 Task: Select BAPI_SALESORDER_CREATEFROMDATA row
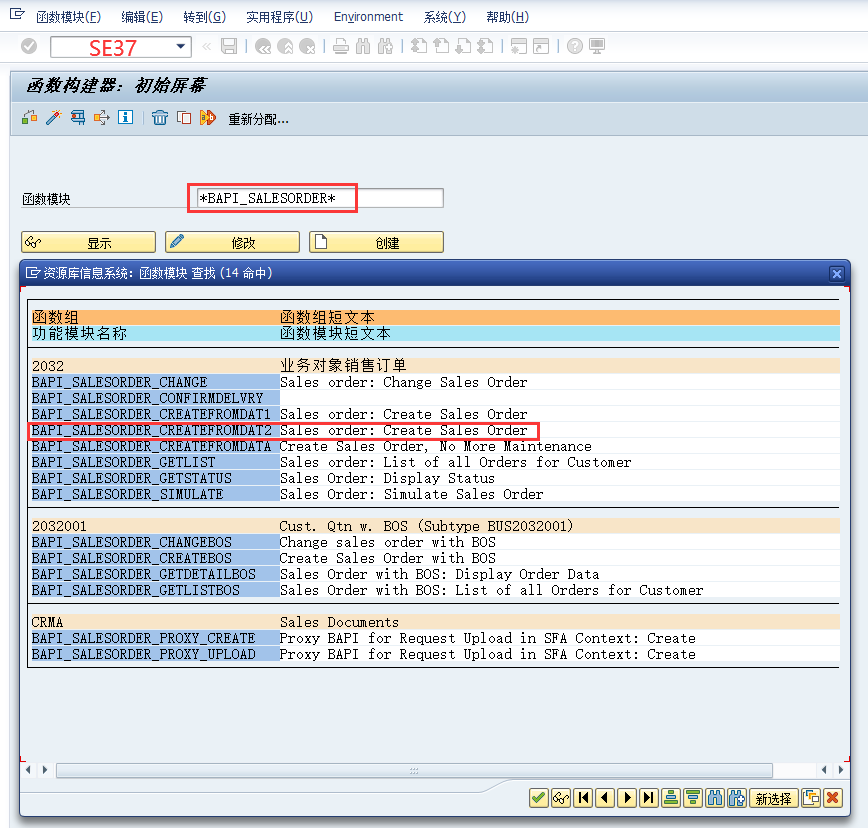436,447
